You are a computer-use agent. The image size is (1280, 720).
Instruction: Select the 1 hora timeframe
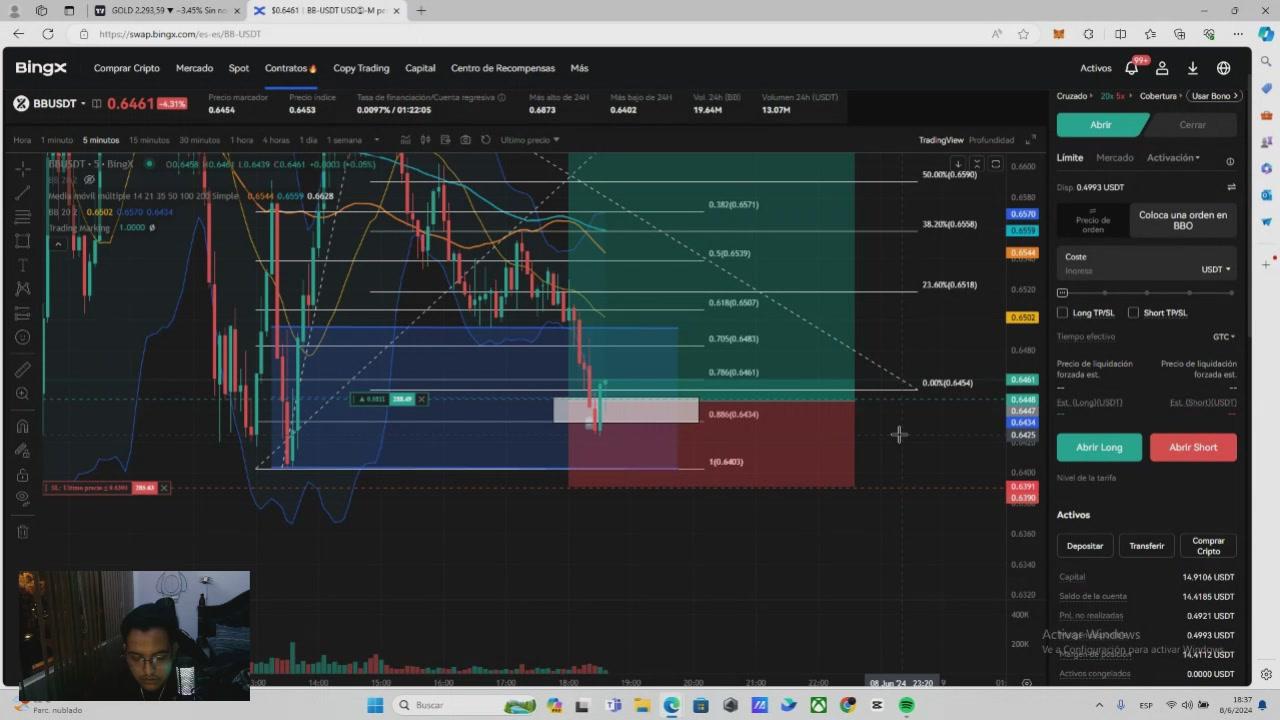coord(242,140)
